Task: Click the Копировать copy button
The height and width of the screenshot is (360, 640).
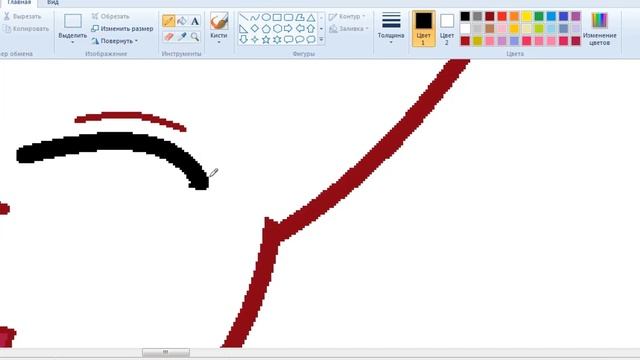Action: click(x=26, y=29)
